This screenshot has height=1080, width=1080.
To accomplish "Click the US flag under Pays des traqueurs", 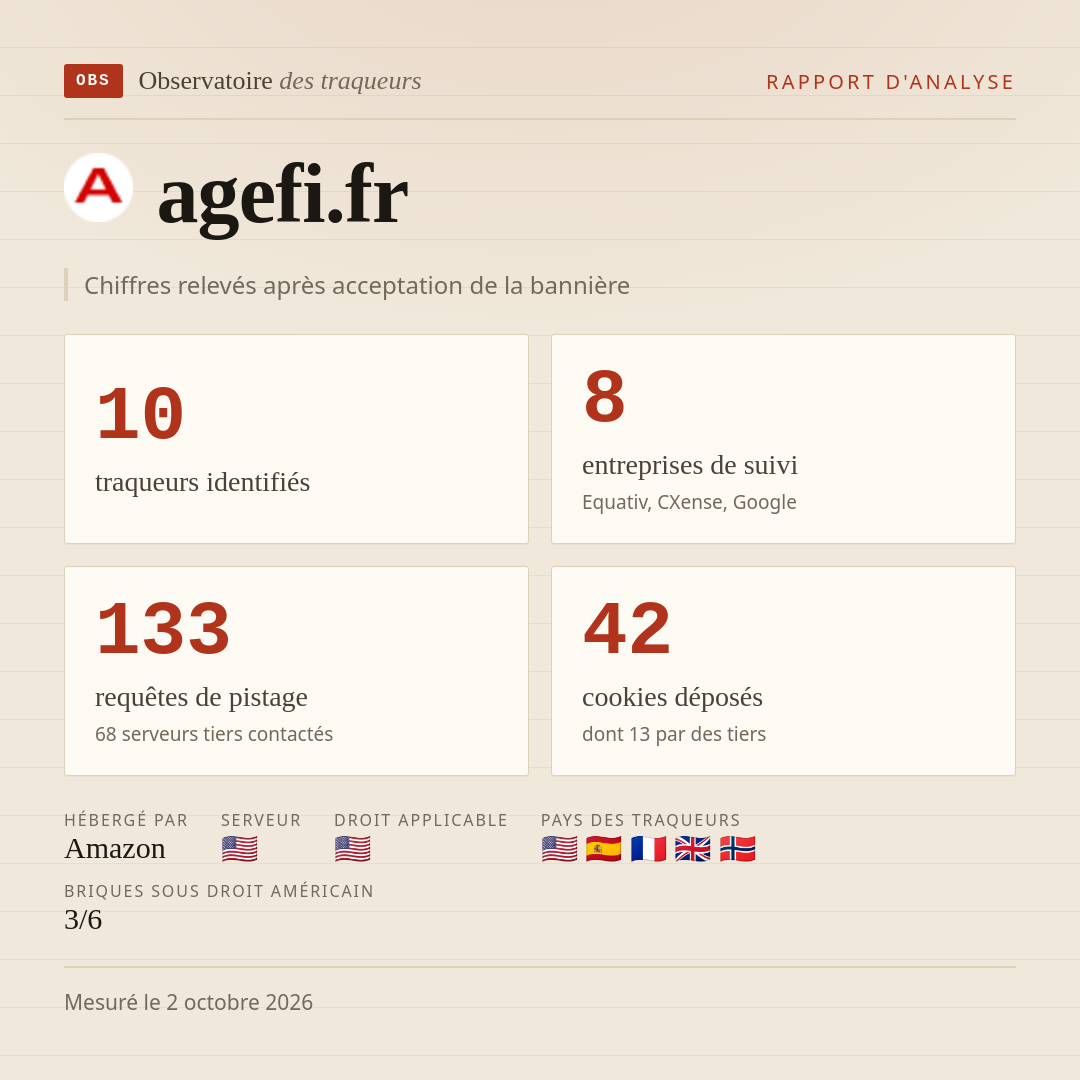I will (x=559, y=849).
